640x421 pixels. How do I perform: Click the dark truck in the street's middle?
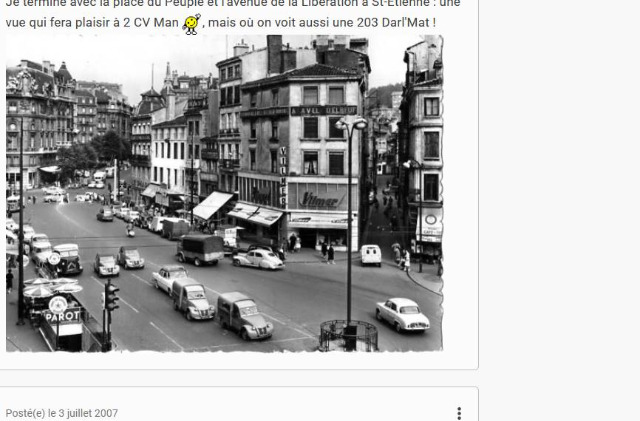click(x=201, y=248)
